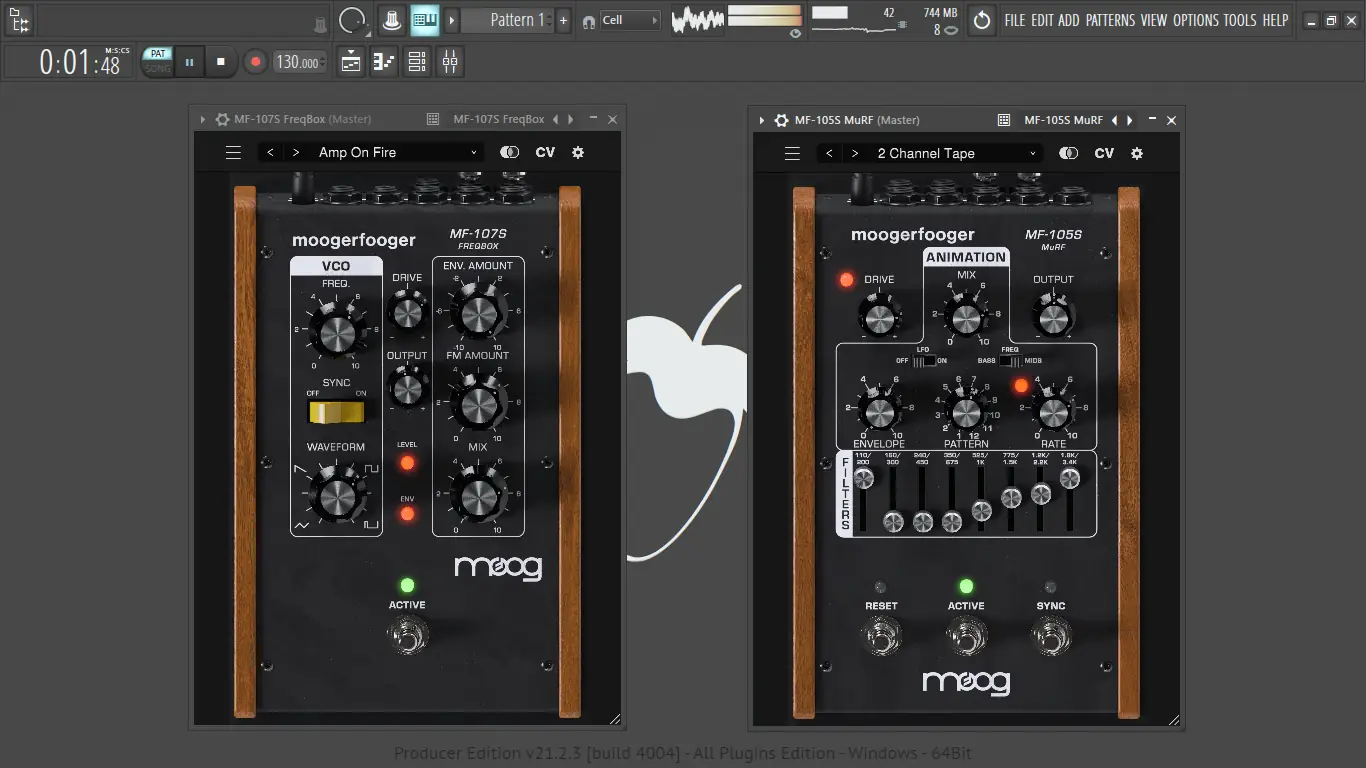
Task: Click the CV button in MuRF
Action: 1104,154
